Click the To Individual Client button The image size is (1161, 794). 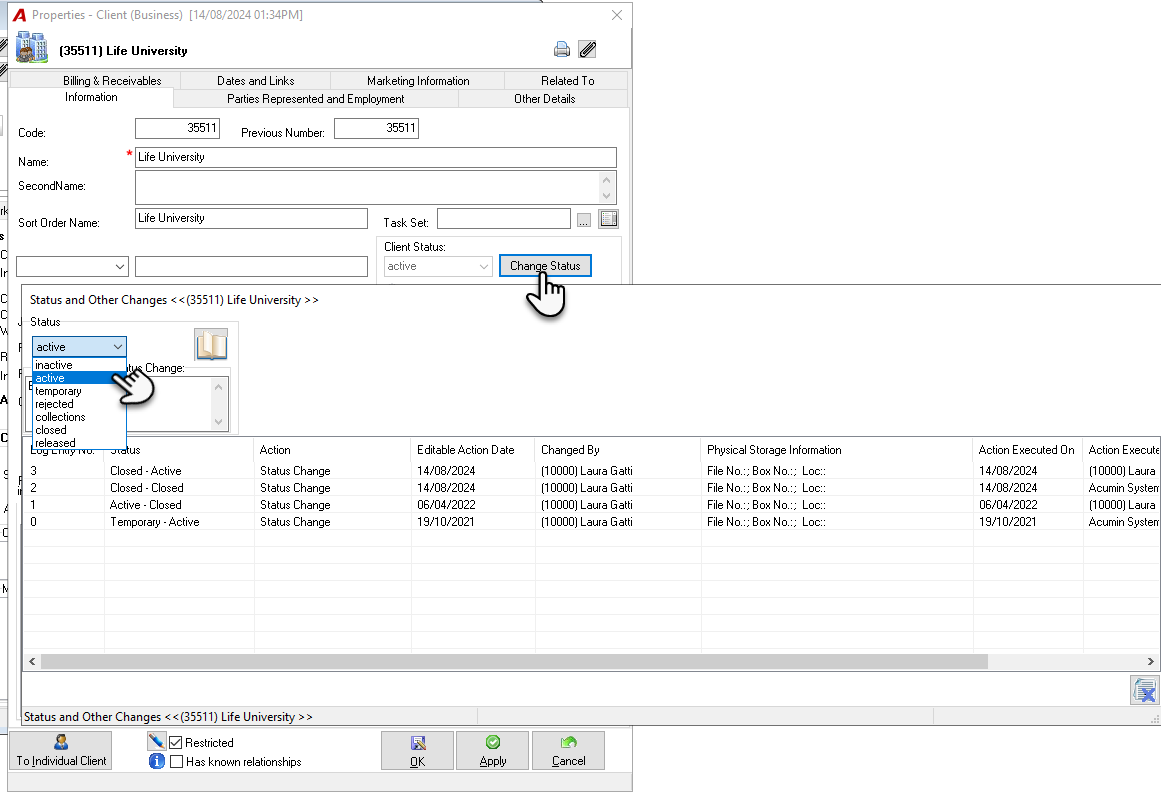click(x=61, y=750)
